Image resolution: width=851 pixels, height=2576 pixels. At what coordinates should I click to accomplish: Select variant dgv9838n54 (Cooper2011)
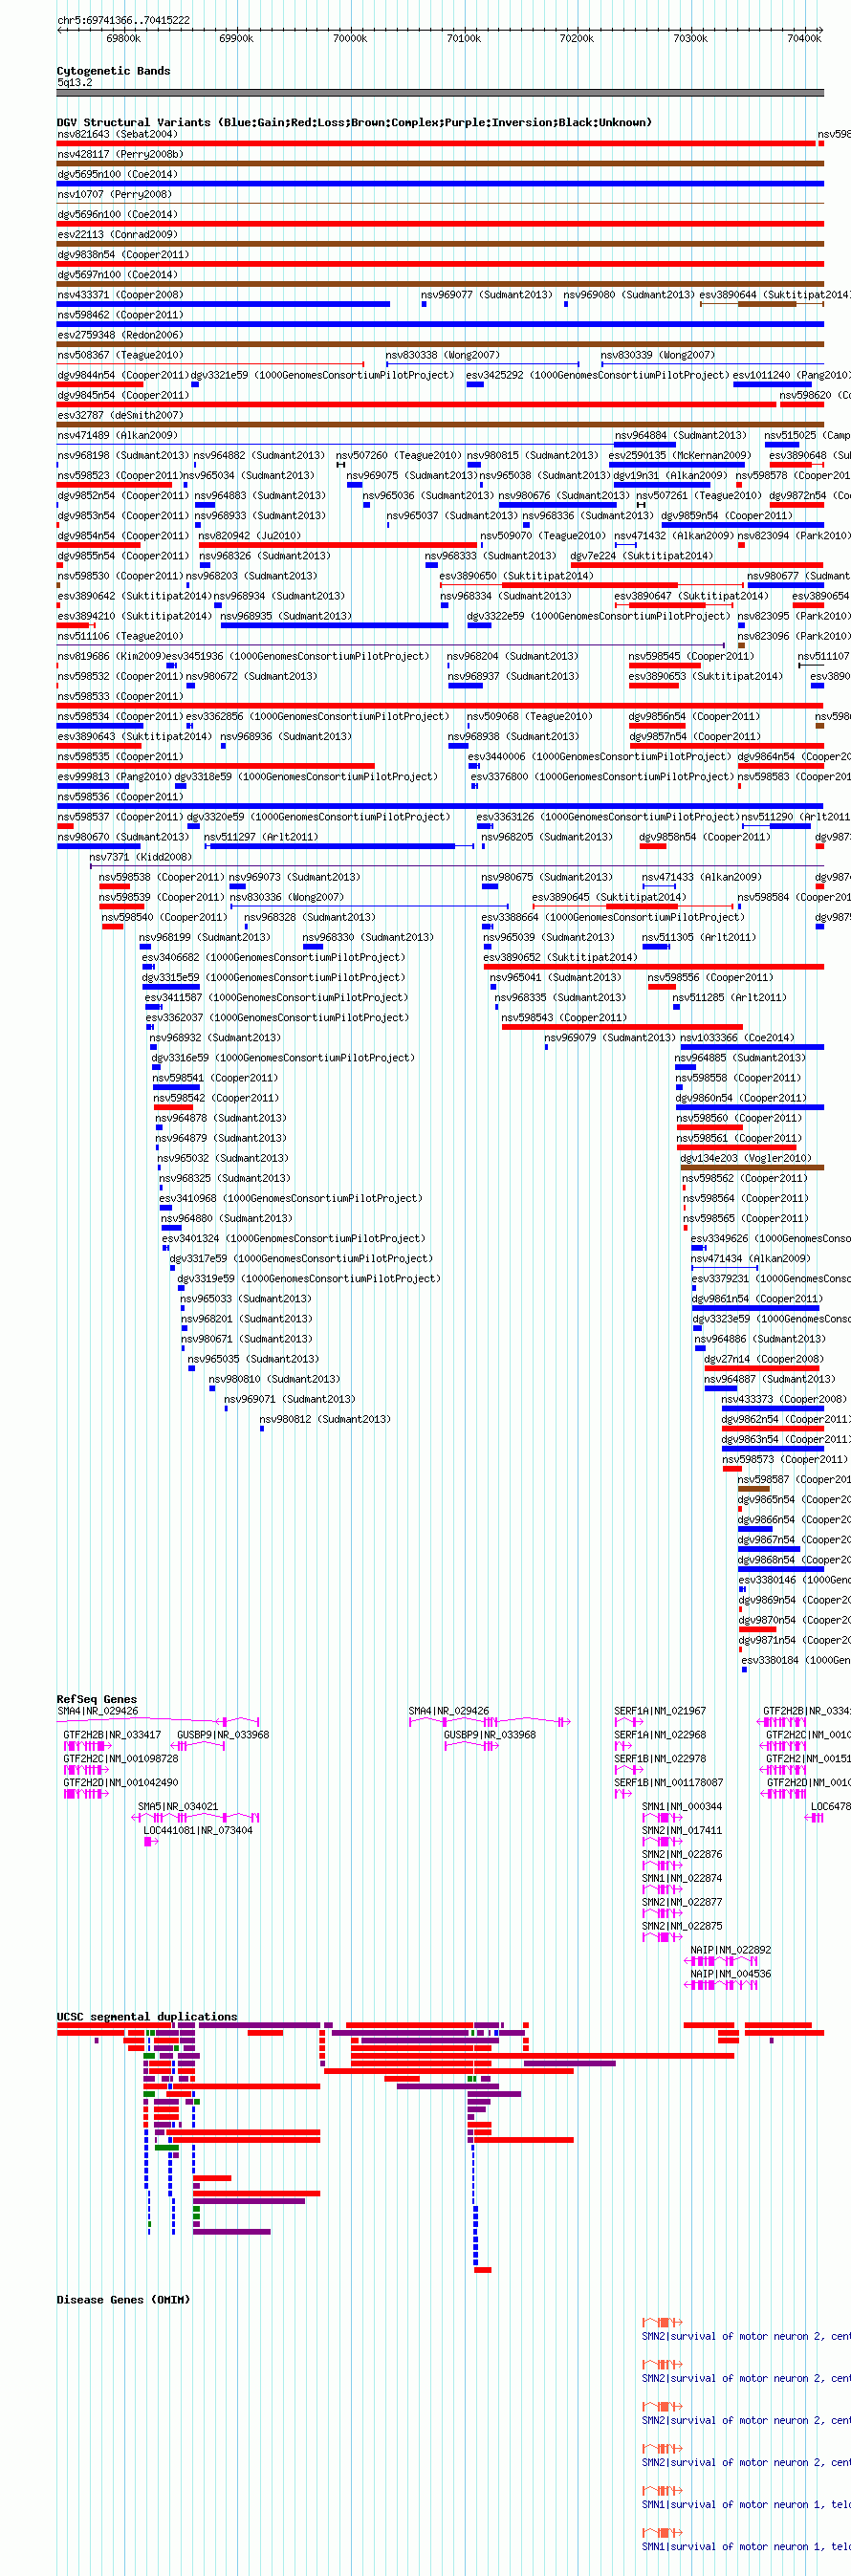123,254
